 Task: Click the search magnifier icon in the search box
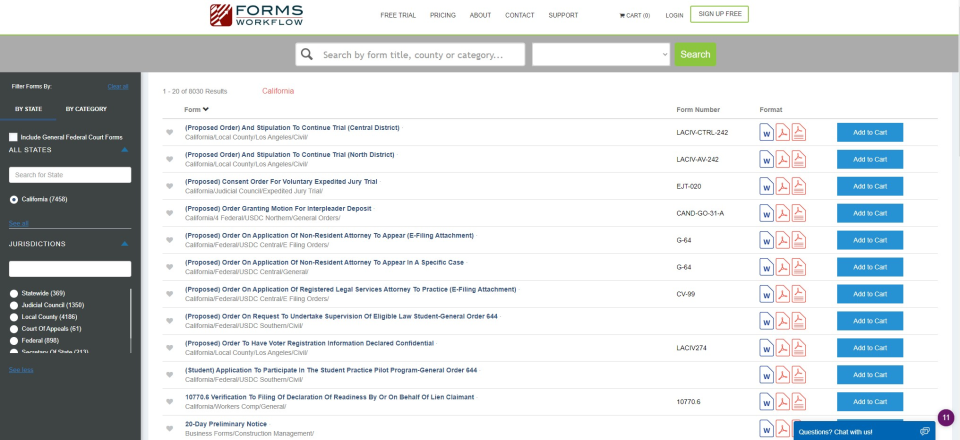tap(307, 54)
